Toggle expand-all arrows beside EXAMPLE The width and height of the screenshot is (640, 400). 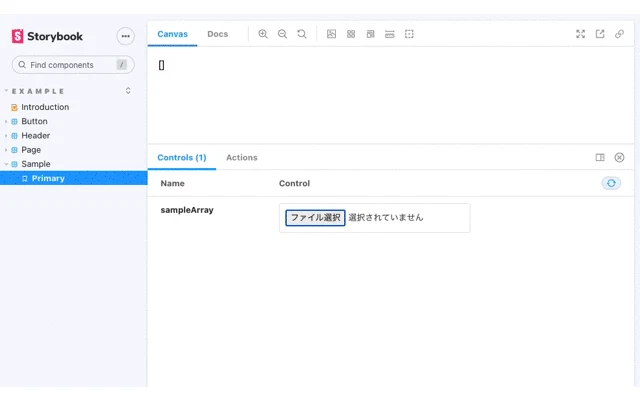coord(128,91)
